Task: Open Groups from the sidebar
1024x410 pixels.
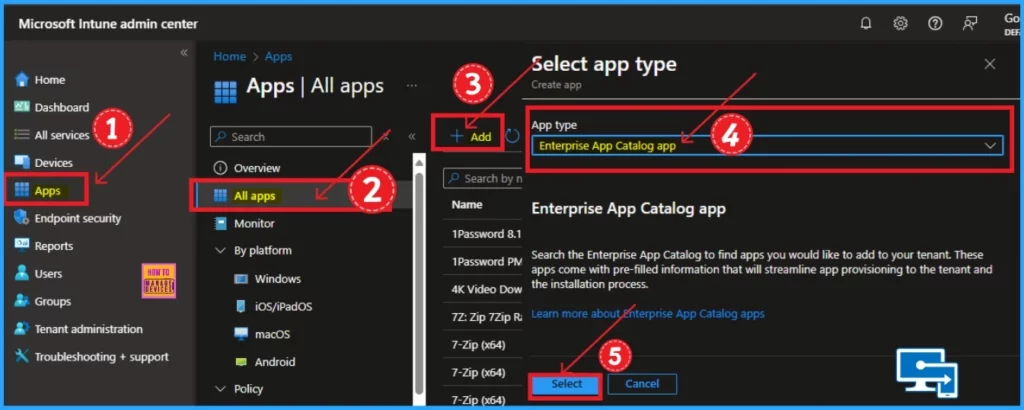Action: pos(52,302)
